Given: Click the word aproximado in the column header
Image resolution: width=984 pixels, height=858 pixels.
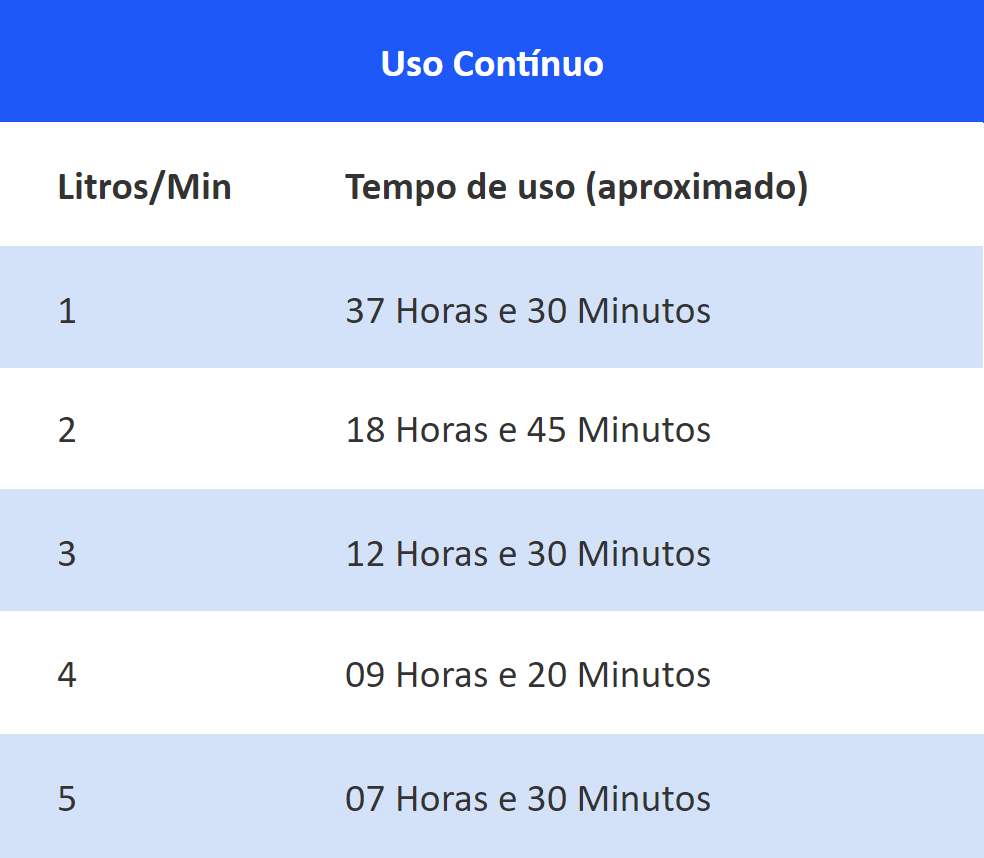Looking at the screenshot, I should 696,188.
